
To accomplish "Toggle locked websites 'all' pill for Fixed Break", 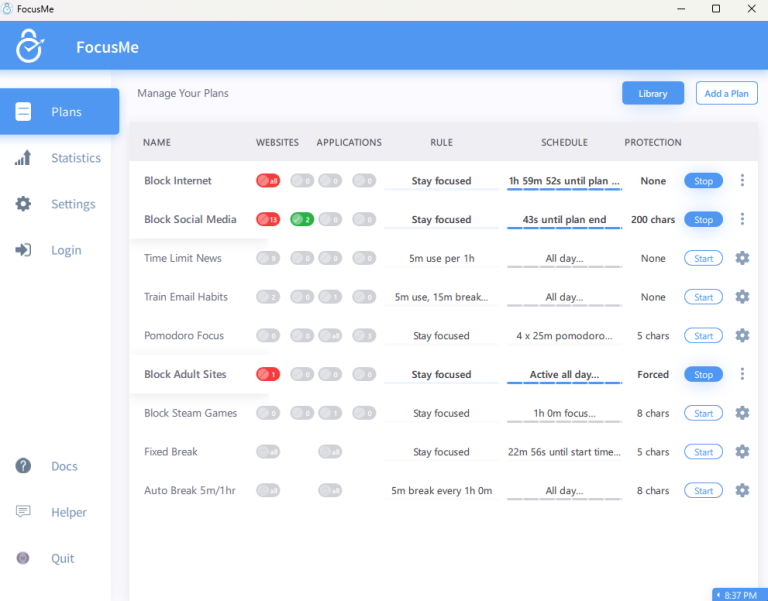I will pyautogui.click(x=268, y=452).
